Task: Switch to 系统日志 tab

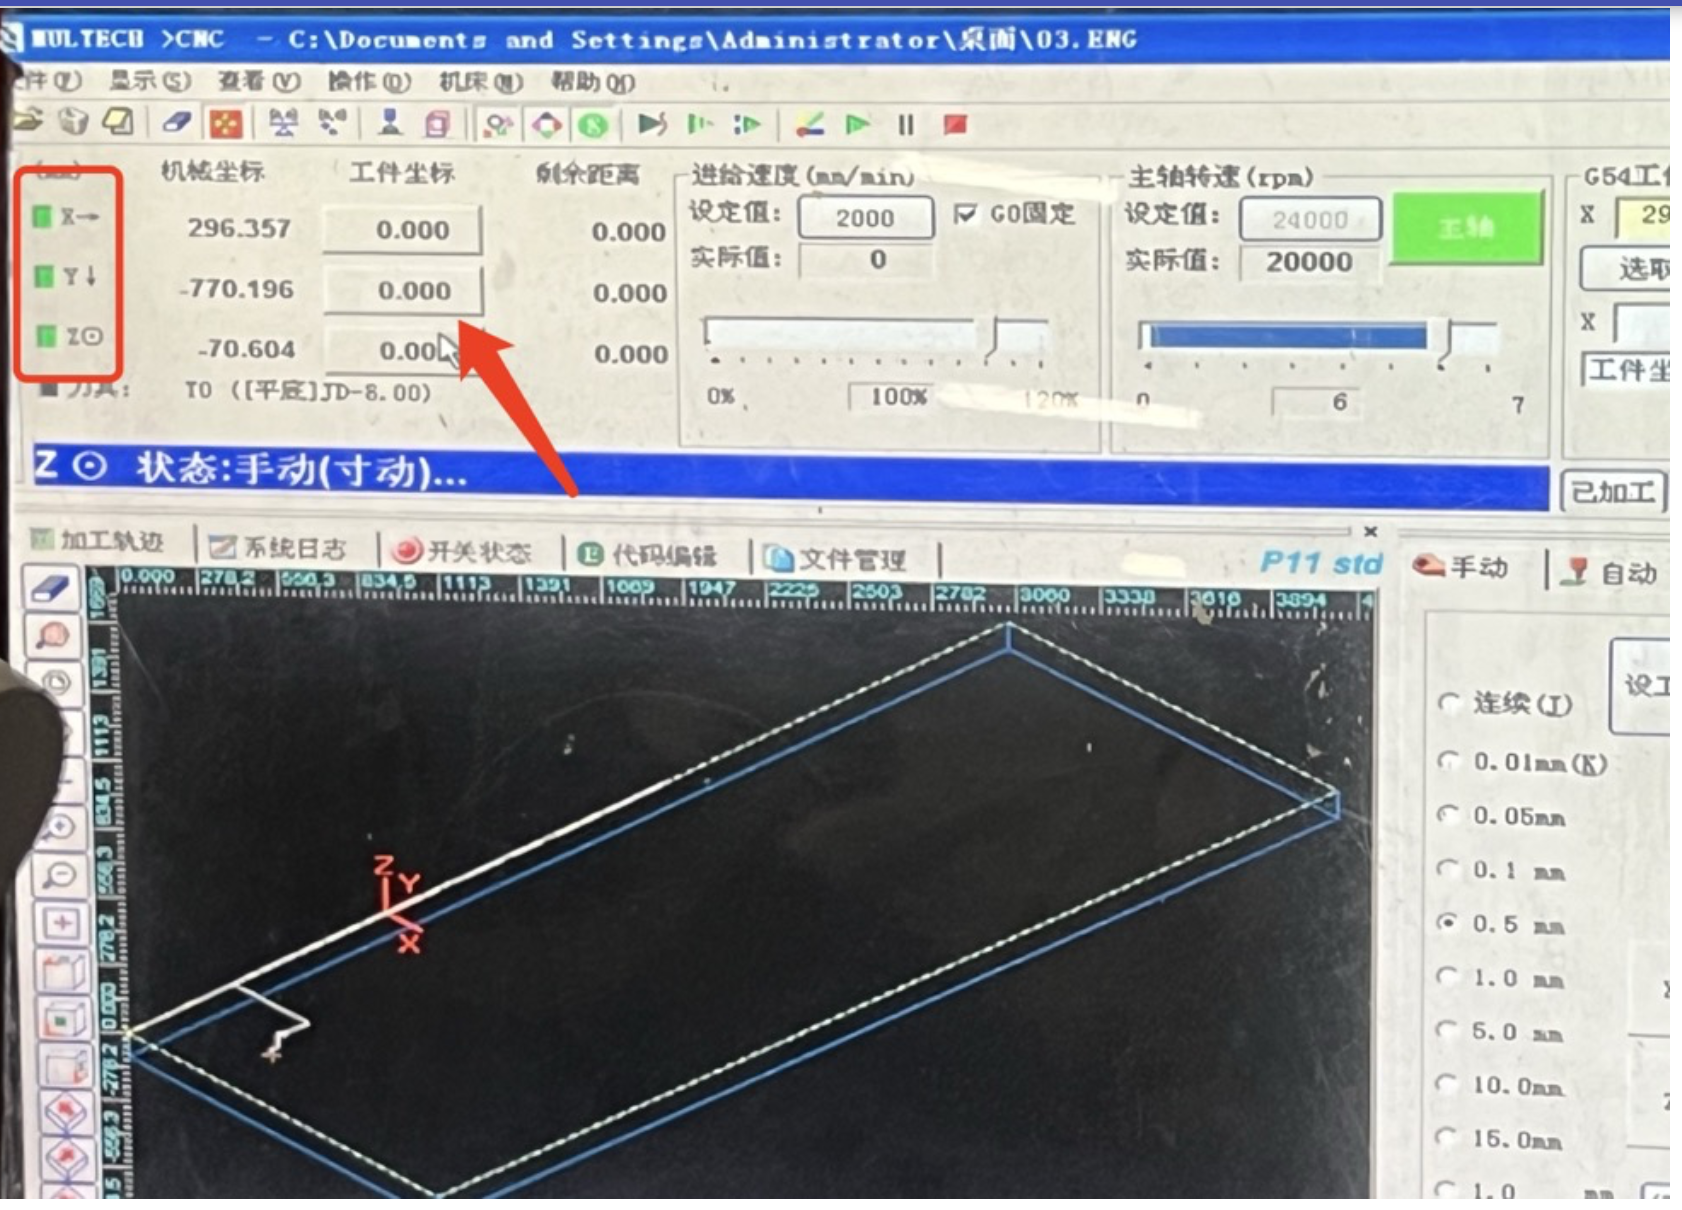Action: [x=277, y=547]
